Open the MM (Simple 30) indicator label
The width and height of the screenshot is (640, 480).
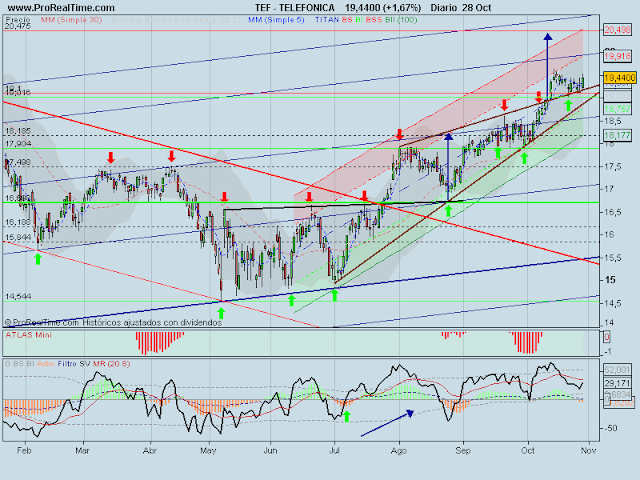point(71,20)
